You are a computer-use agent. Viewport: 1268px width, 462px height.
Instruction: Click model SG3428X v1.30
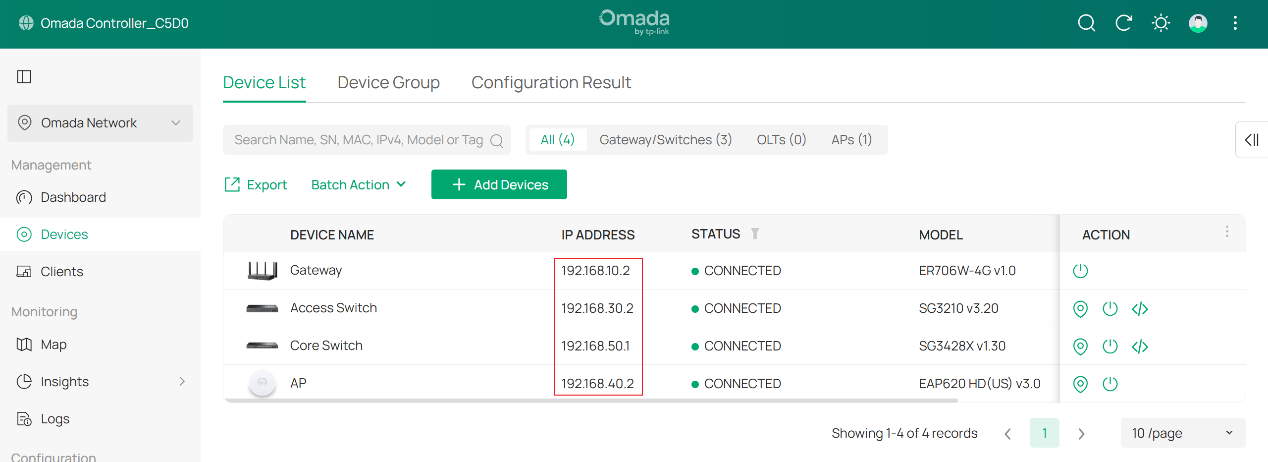coord(962,346)
